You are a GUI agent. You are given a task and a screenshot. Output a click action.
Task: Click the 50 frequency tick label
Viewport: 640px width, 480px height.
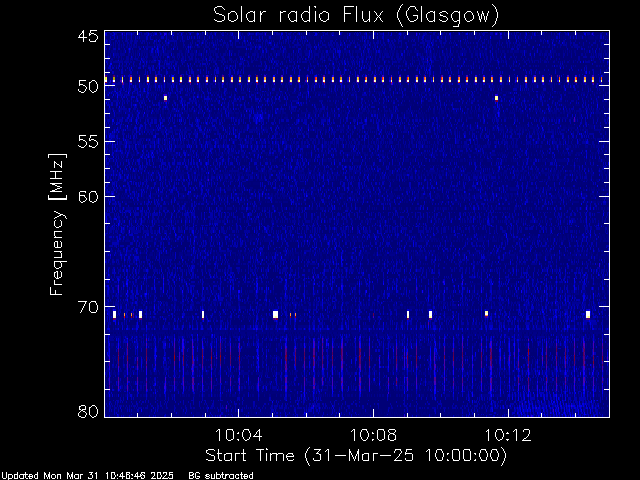point(88,86)
